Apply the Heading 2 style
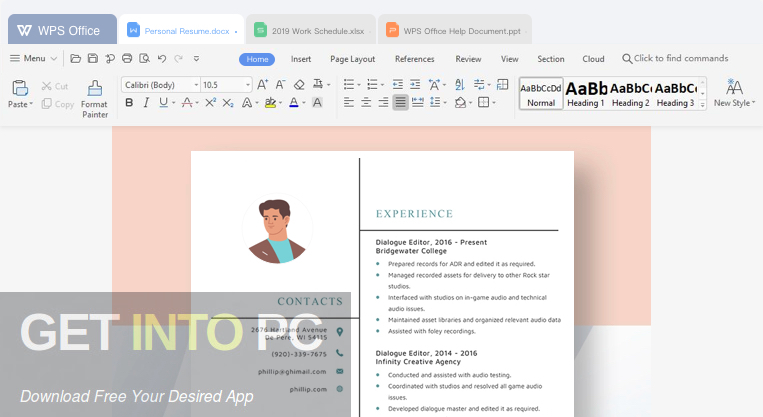This screenshot has width=763, height=417. click(631, 93)
